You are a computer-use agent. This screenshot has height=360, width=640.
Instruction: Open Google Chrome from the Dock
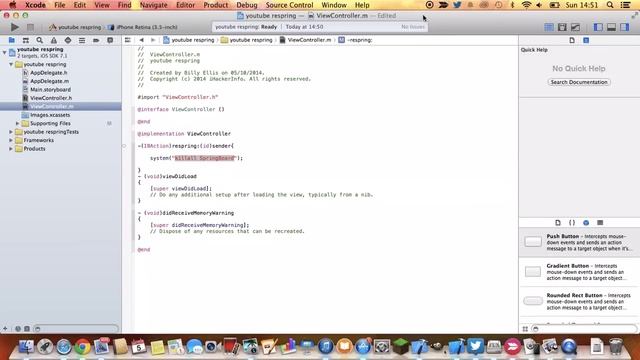82,347
